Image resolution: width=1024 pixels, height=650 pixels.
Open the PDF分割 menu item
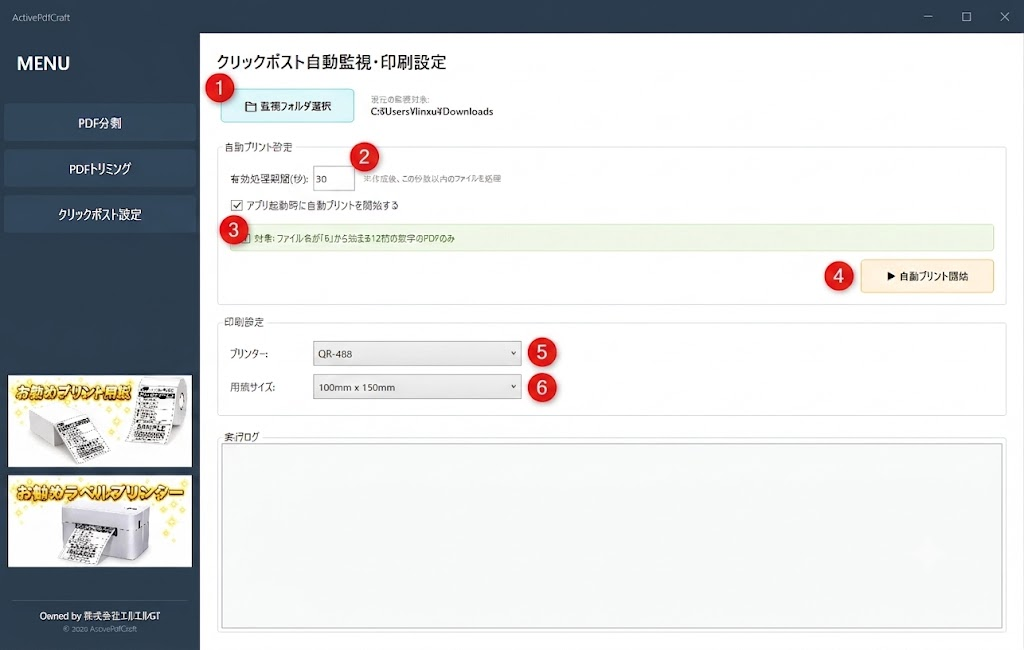[100, 123]
